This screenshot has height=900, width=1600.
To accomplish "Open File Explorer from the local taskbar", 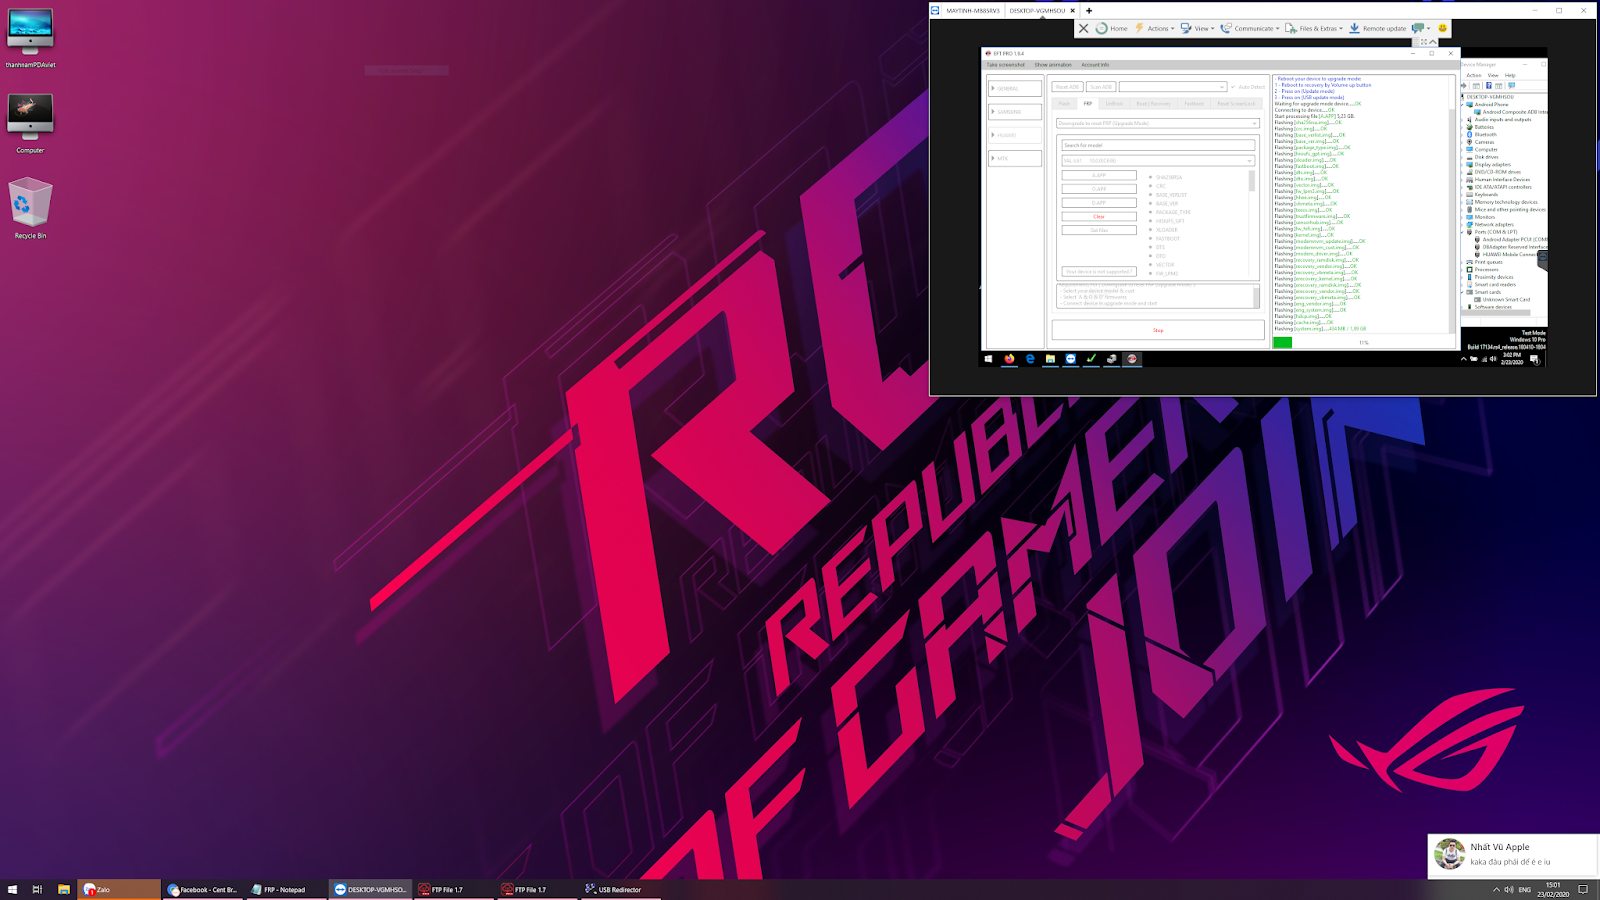I will [x=63, y=889].
